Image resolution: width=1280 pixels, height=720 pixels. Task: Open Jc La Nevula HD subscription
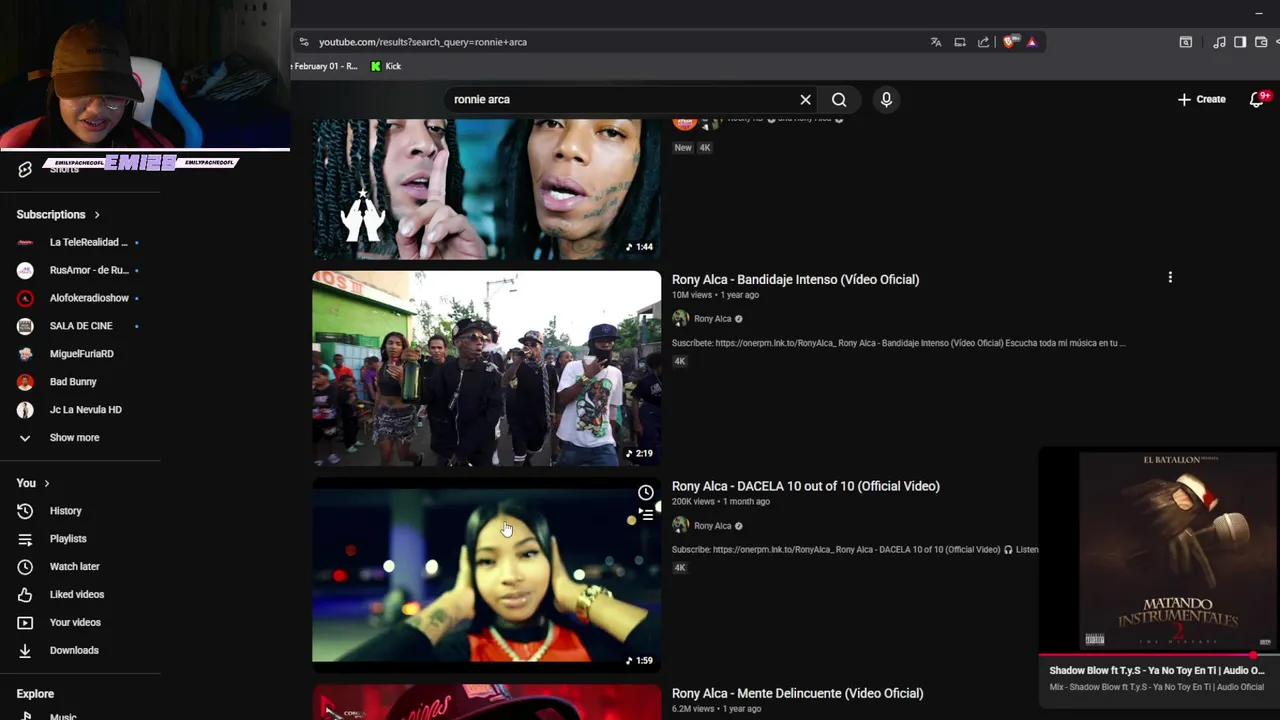[x=80, y=410]
